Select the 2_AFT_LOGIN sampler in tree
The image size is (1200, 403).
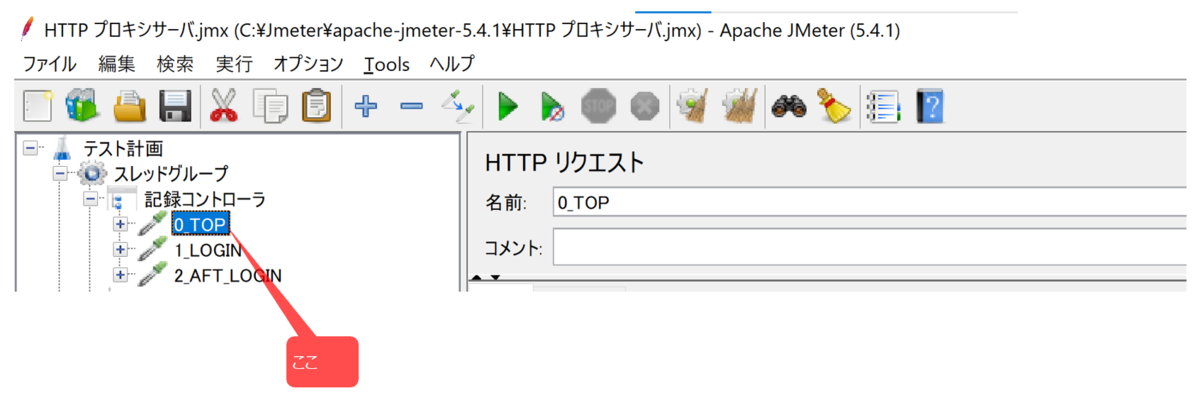point(228,274)
